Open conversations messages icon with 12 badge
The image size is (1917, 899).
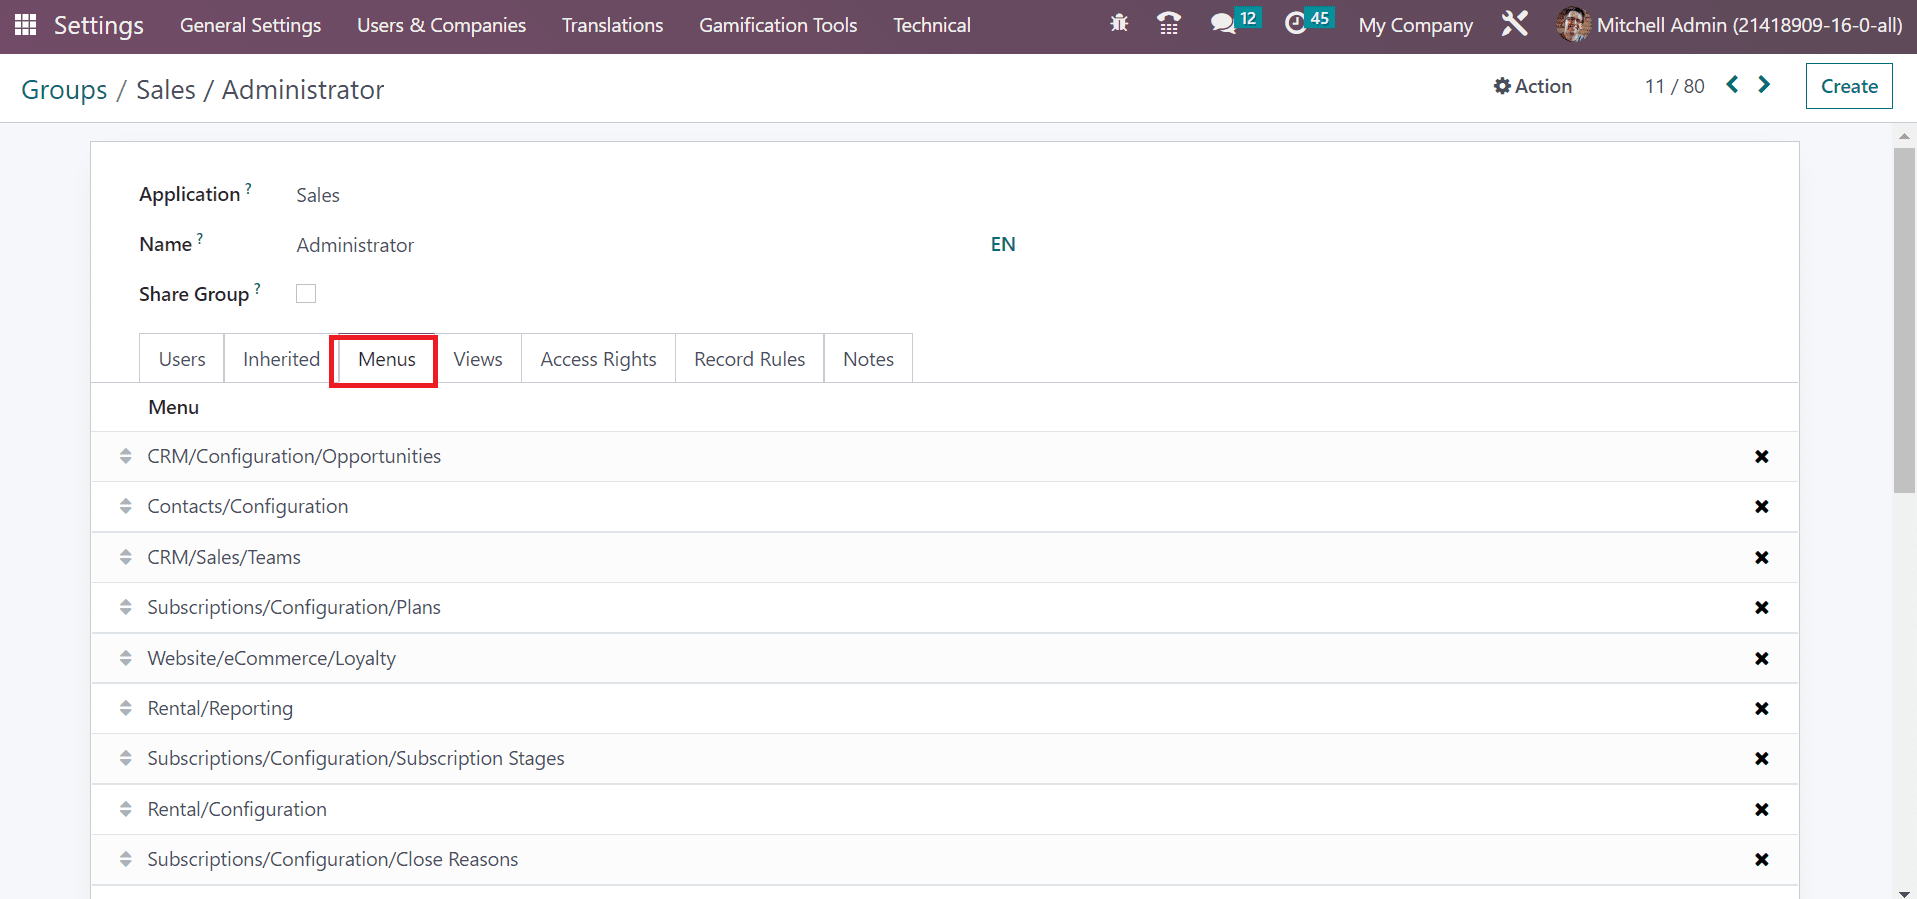pos(1236,22)
